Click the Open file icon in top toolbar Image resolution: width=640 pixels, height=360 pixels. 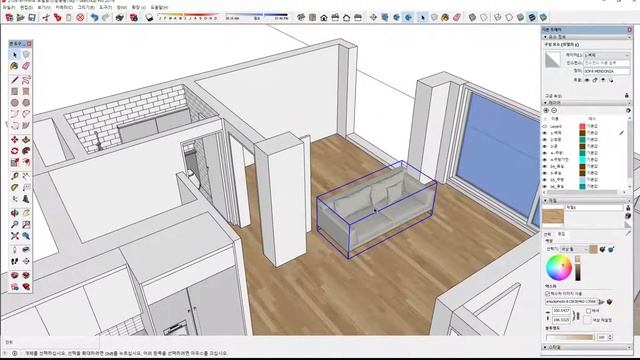(x=20, y=17)
